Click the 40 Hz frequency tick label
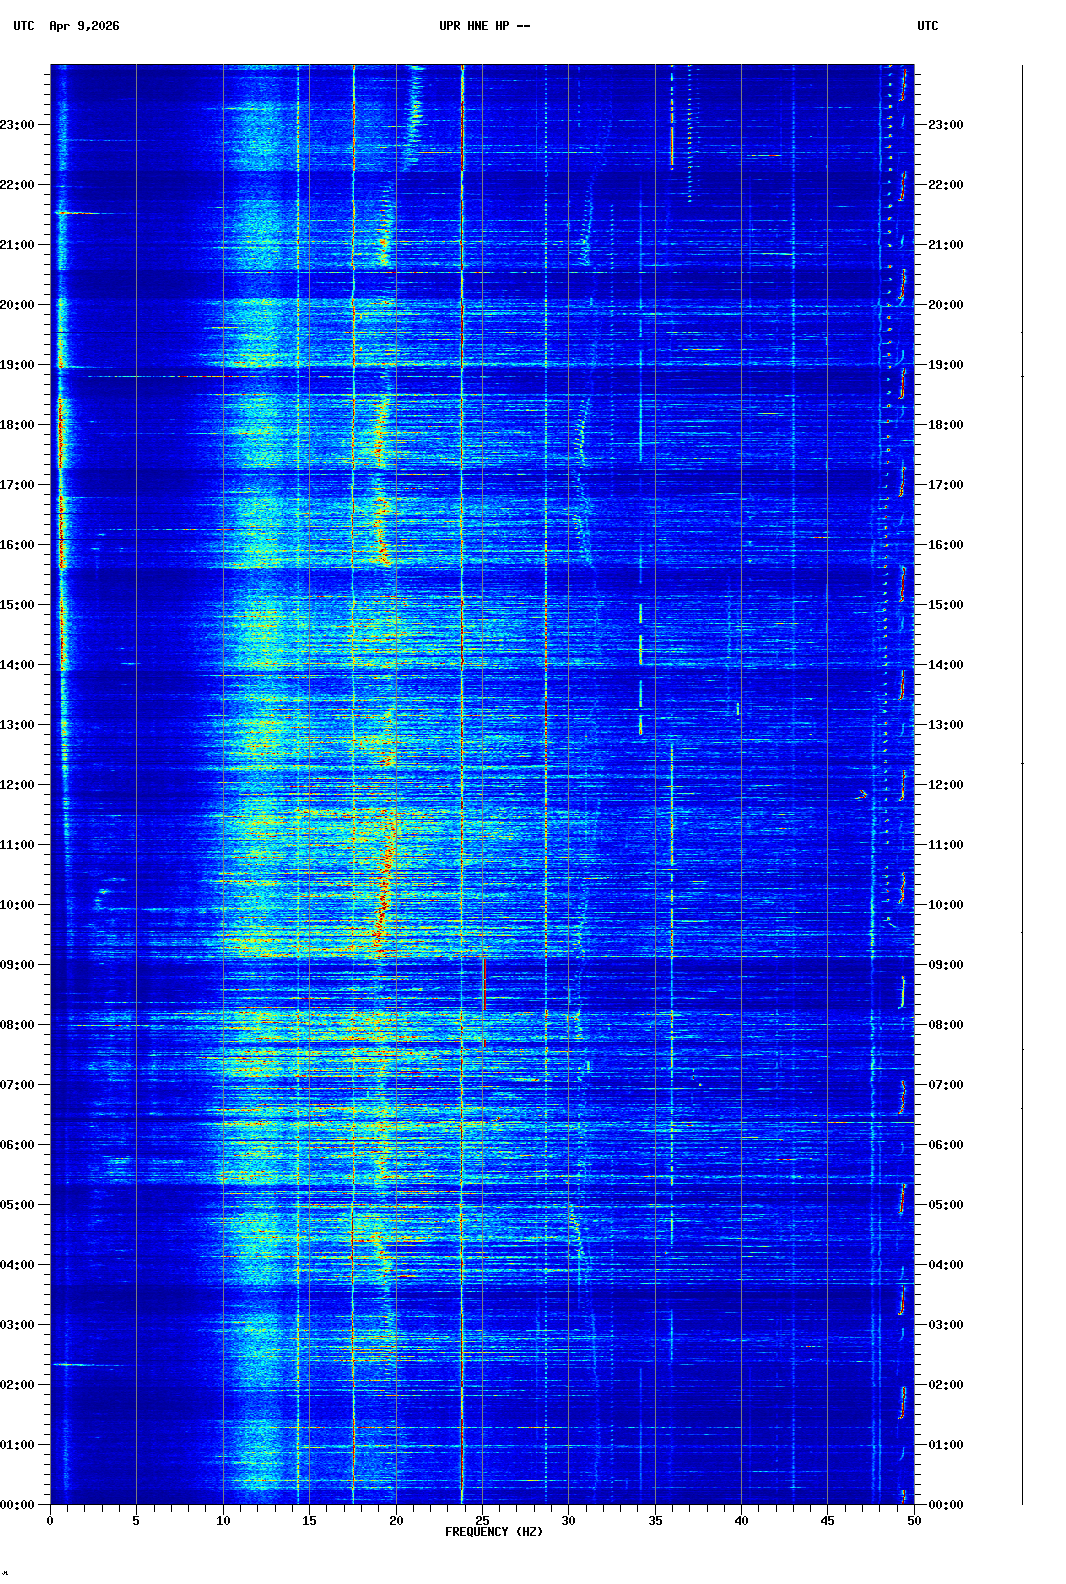 741,1521
